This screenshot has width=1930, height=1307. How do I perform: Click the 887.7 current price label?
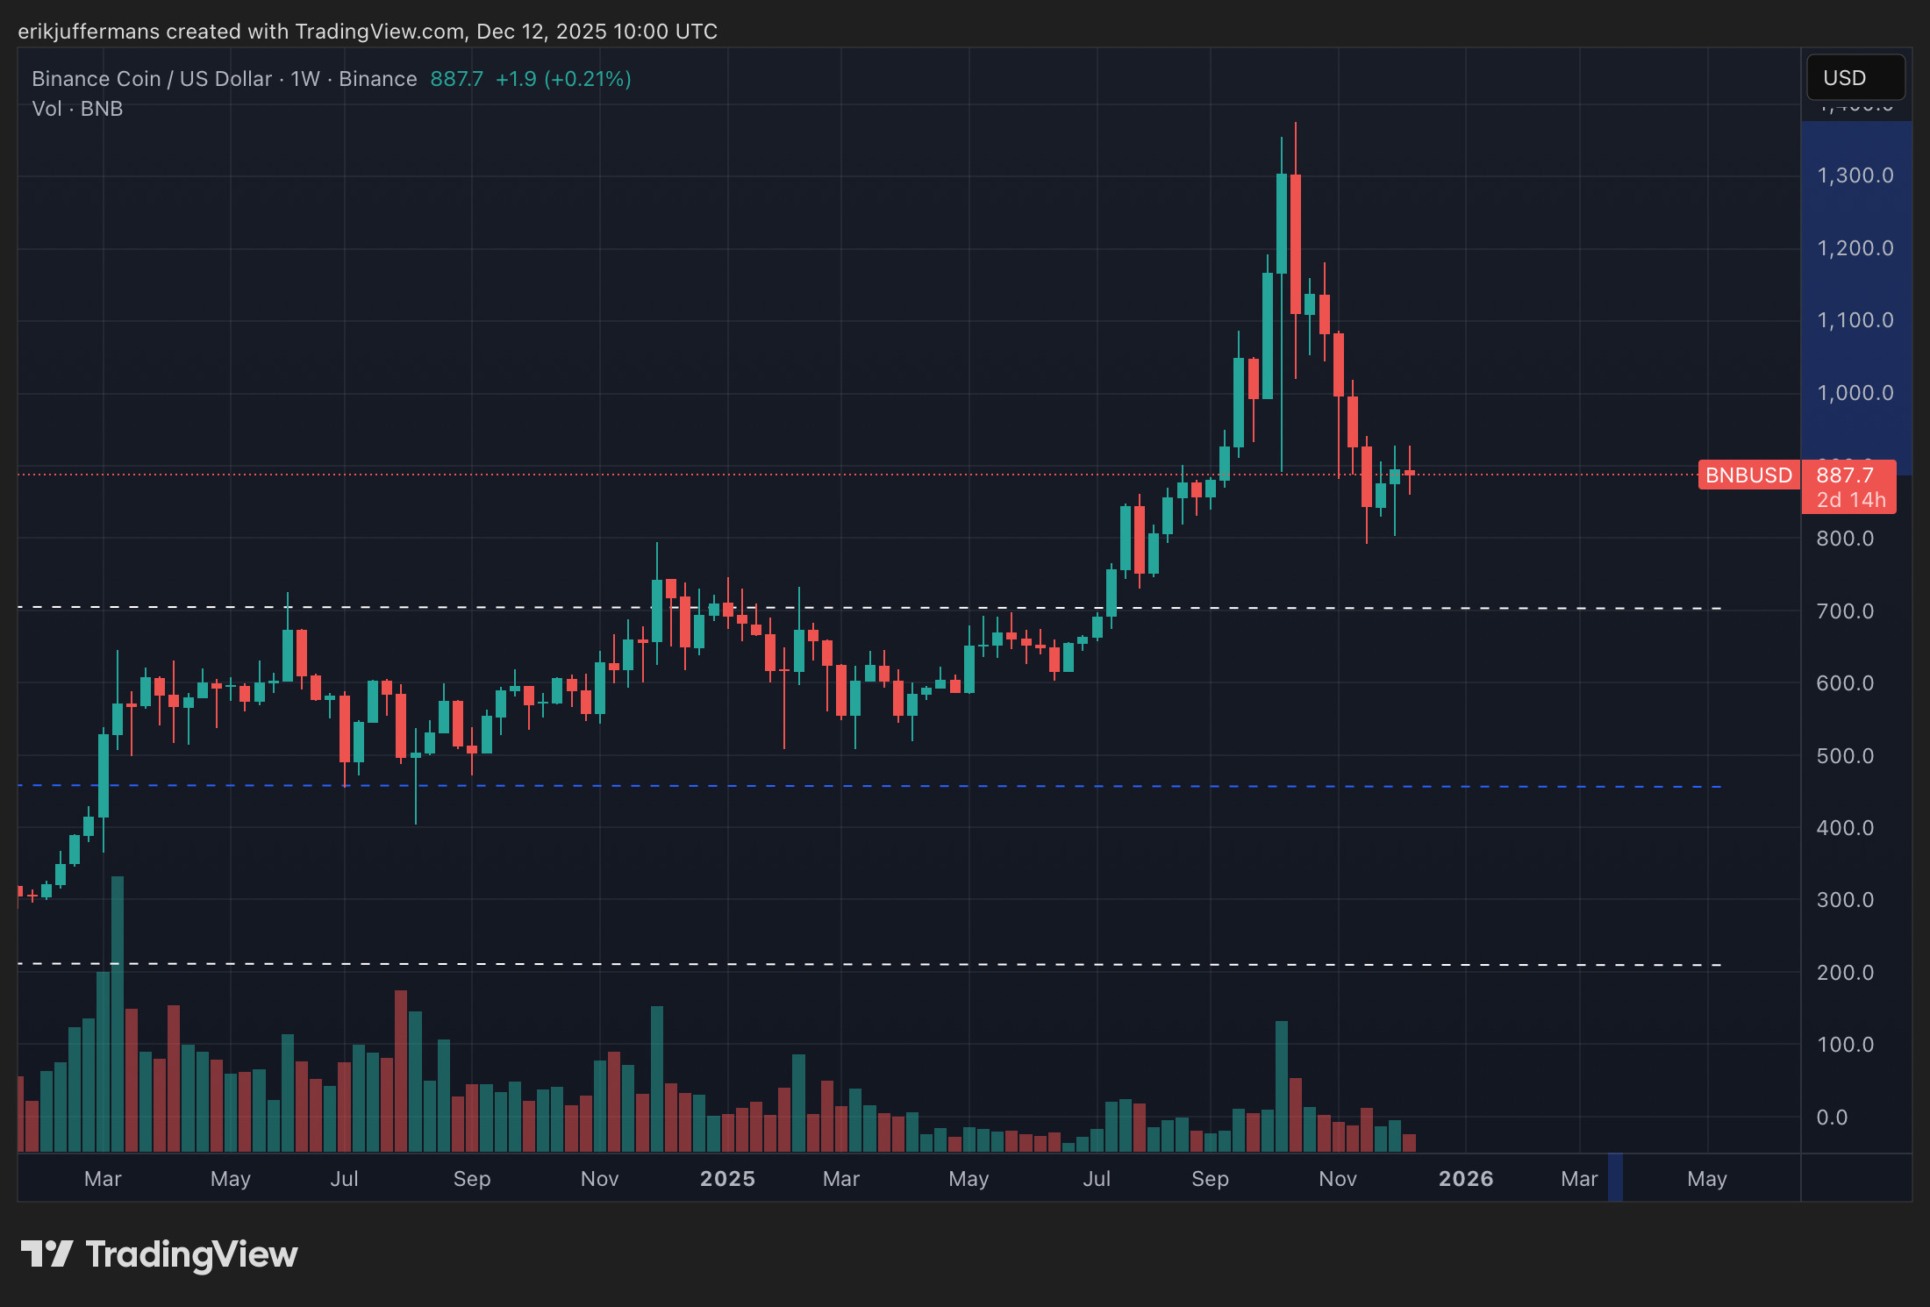coord(1846,475)
